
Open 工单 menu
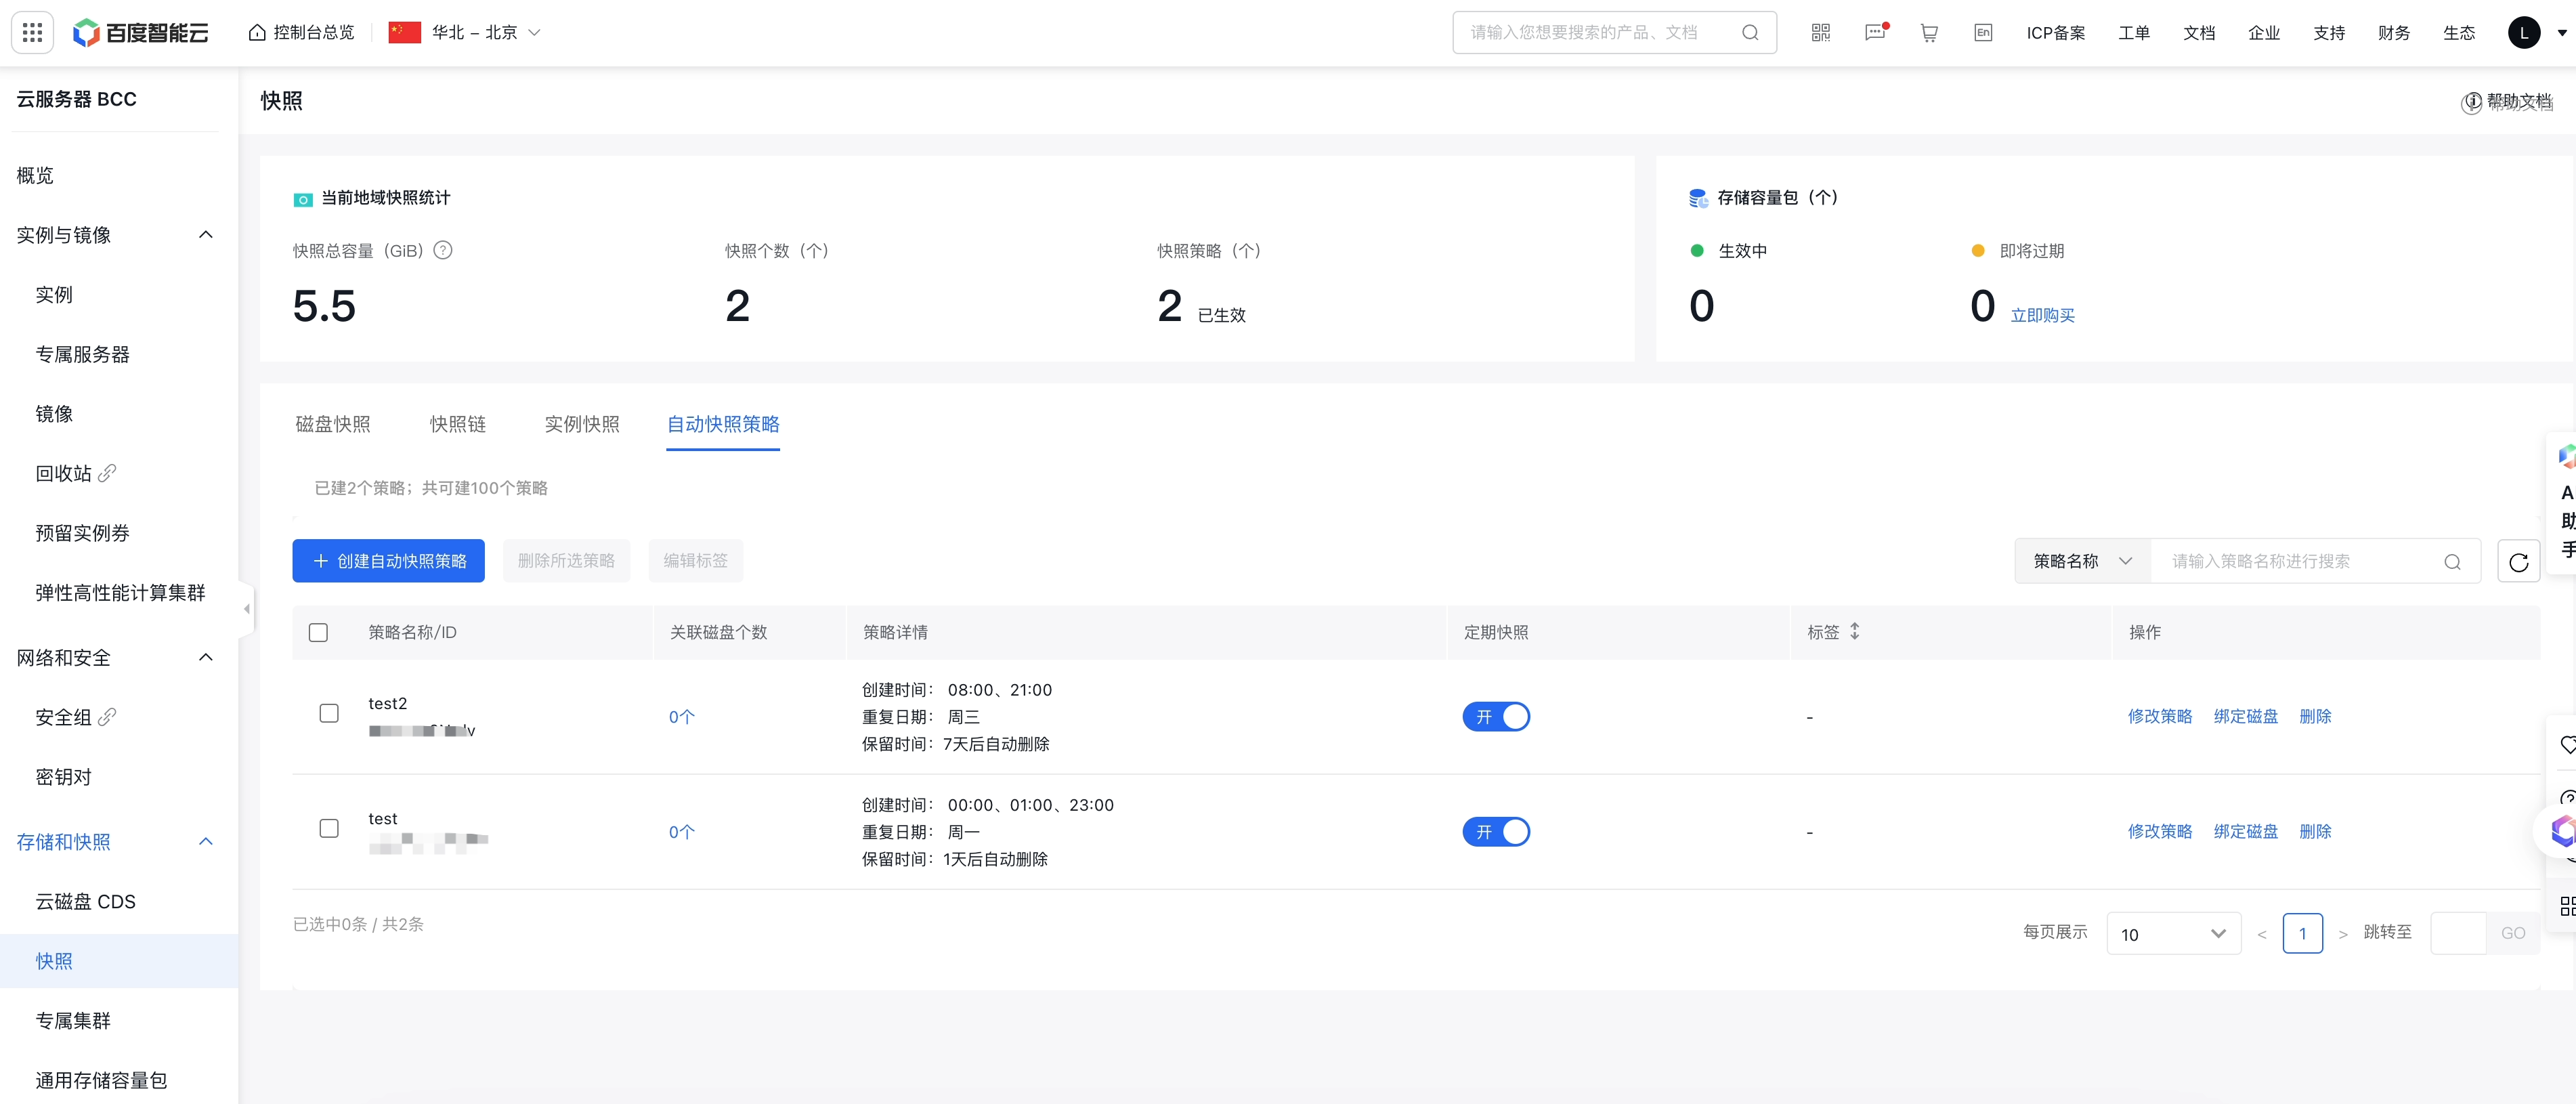coord(2134,33)
